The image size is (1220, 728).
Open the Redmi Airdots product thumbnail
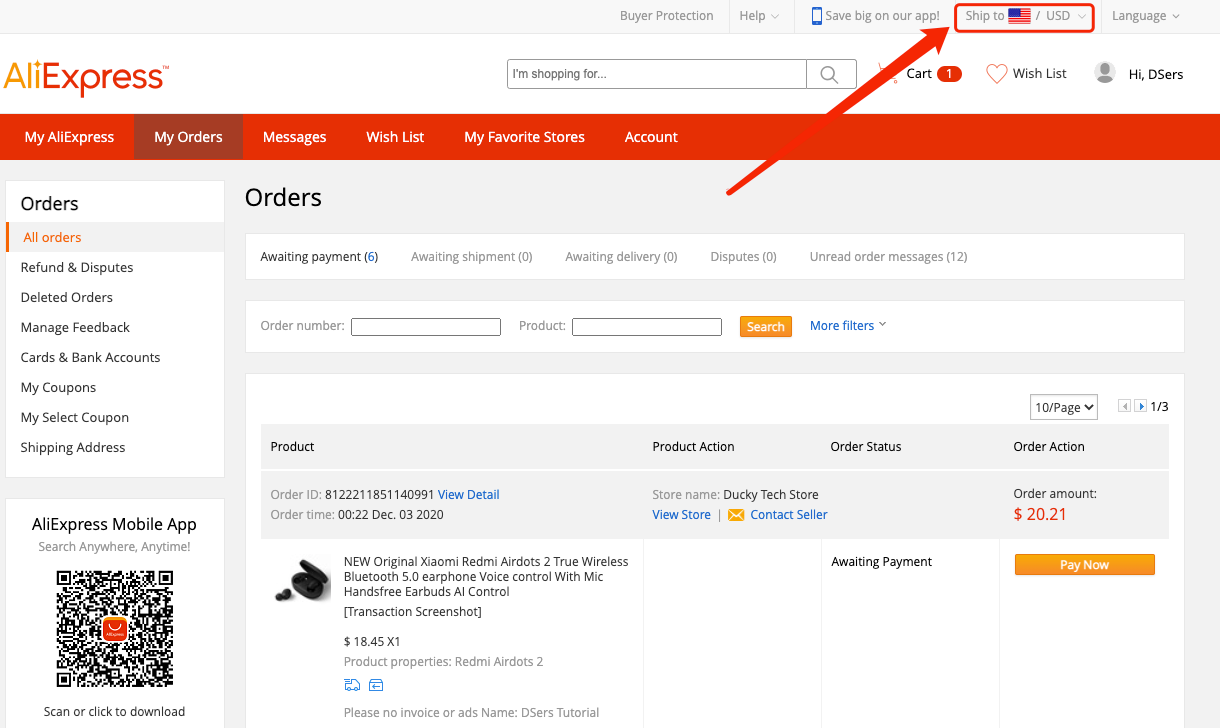302,582
